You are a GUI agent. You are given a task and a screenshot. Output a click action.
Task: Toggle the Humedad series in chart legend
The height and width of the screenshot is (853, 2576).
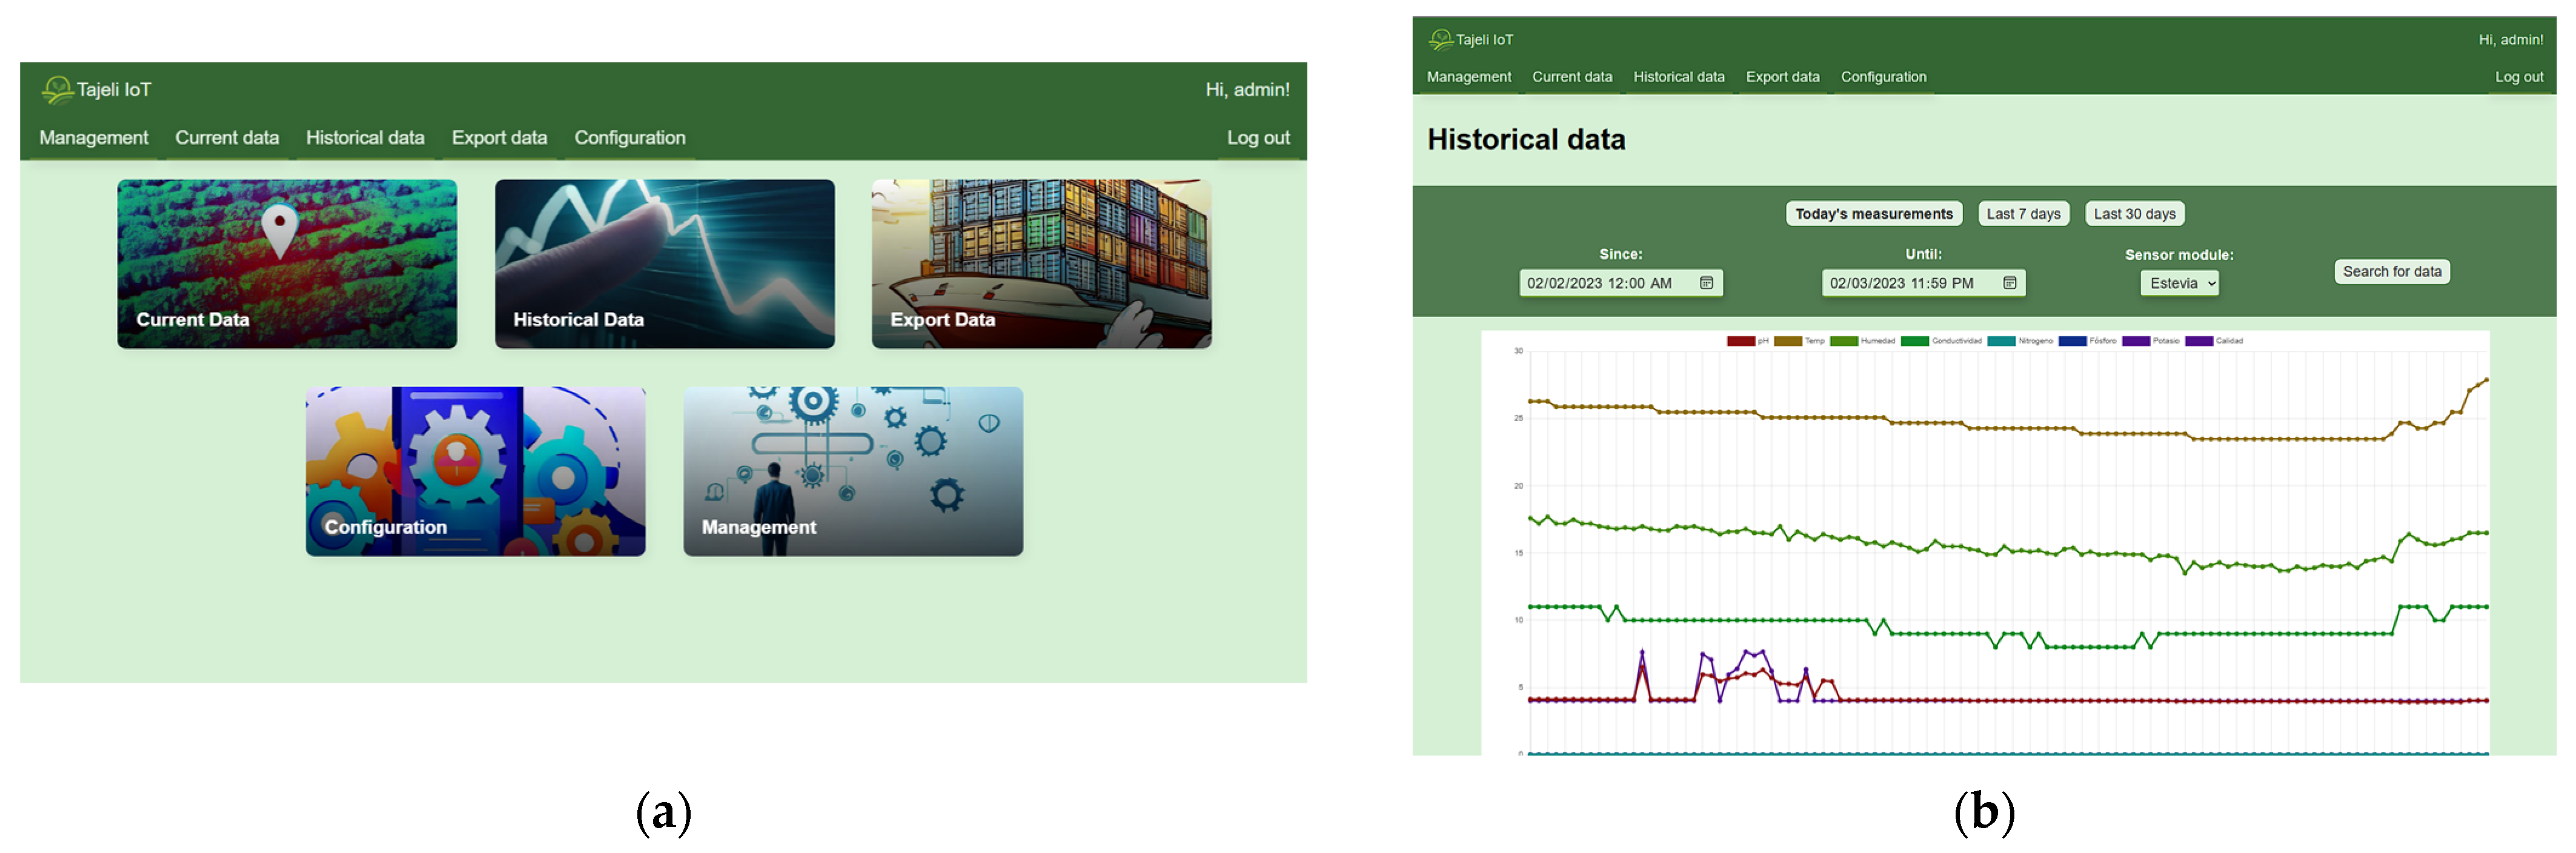click(1844, 341)
